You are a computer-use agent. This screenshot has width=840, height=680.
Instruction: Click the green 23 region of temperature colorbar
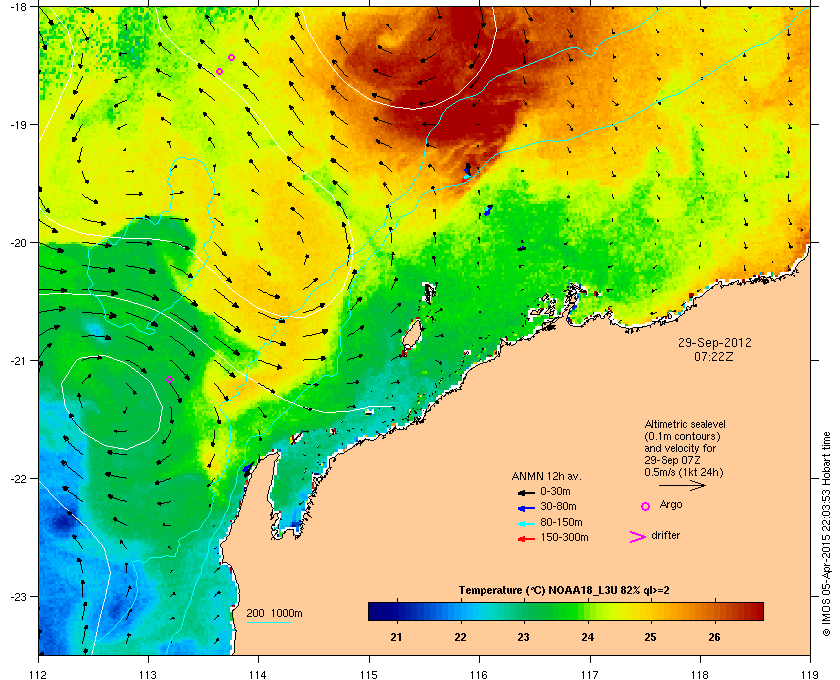pos(523,611)
